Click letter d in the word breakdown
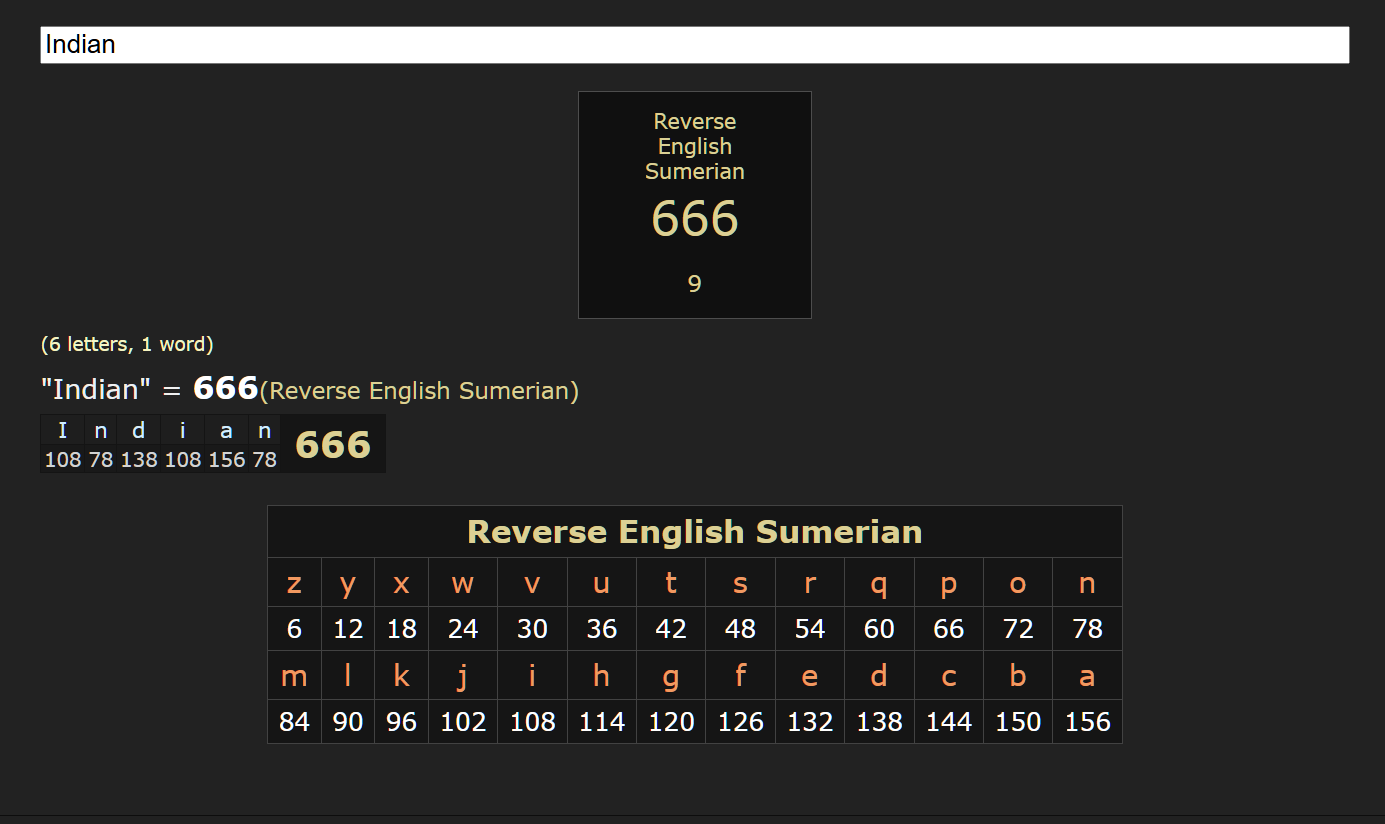The image size is (1385, 824). click(139, 431)
